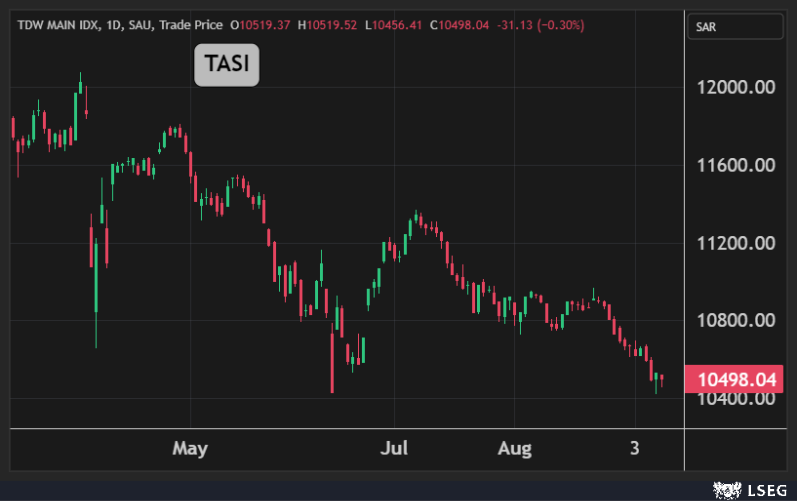Select the TDW MAIN IDX symbol name
The image size is (797, 501).
click(x=55, y=24)
